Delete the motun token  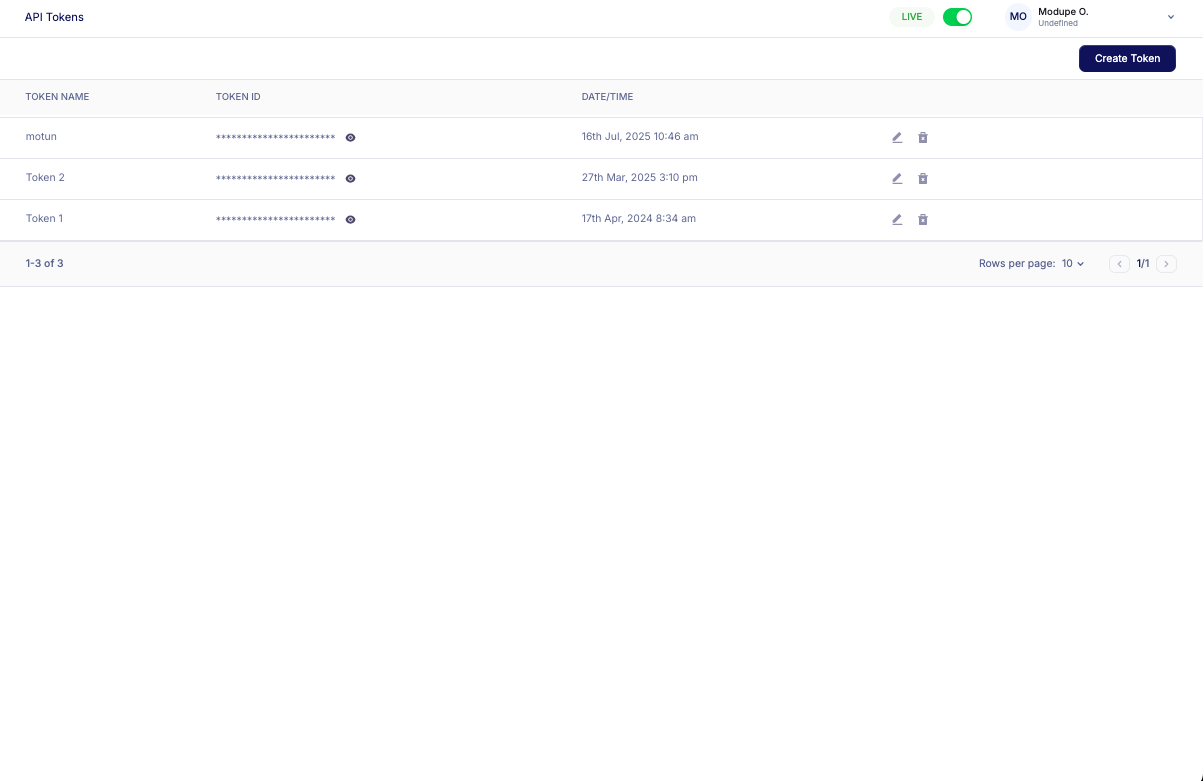923,138
